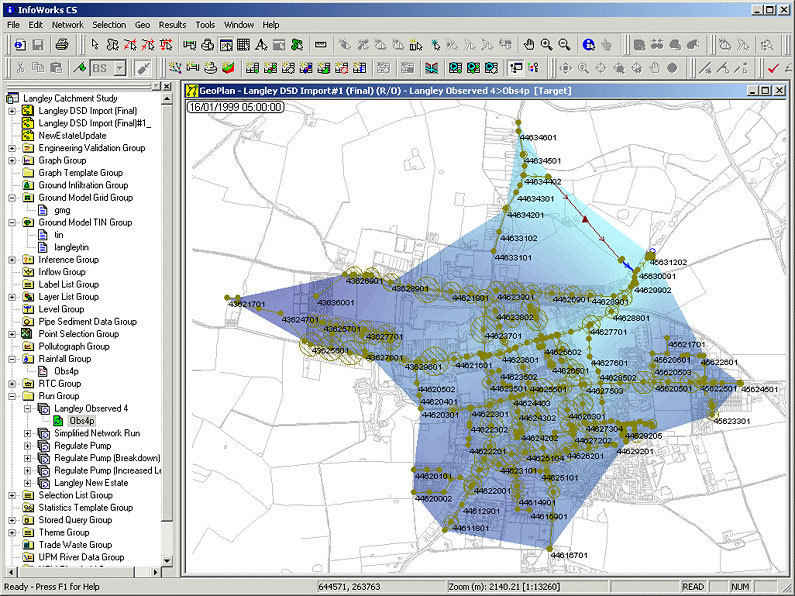Click the Cut scissors icon
Screen dimensions: 795x596
pyautogui.click(x=20, y=68)
